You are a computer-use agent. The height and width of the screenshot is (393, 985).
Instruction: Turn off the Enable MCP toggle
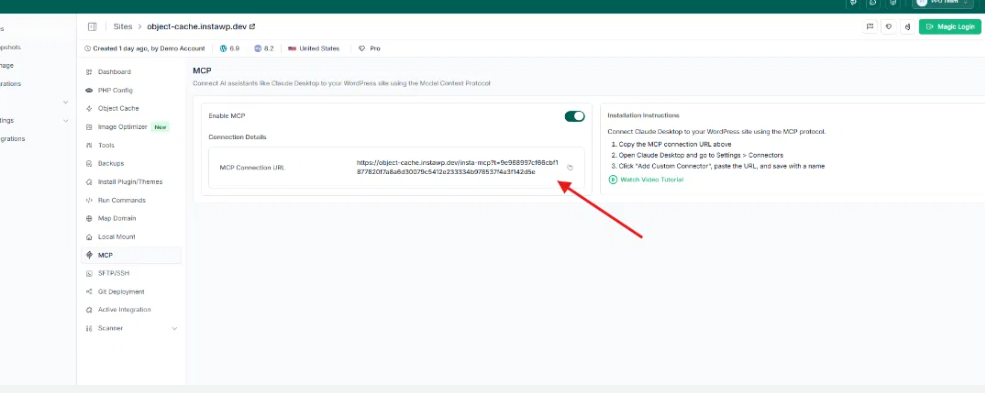coord(574,116)
